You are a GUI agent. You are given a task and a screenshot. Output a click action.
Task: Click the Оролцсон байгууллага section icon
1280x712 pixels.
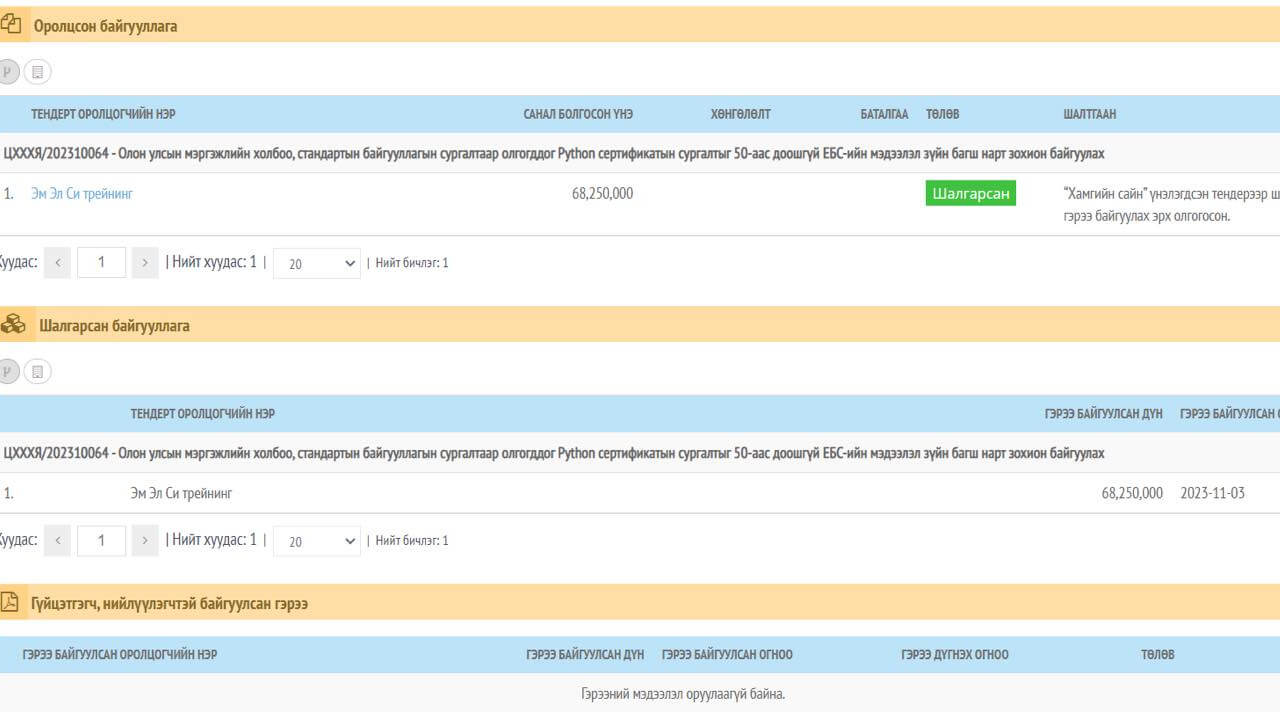pos(11,25)
